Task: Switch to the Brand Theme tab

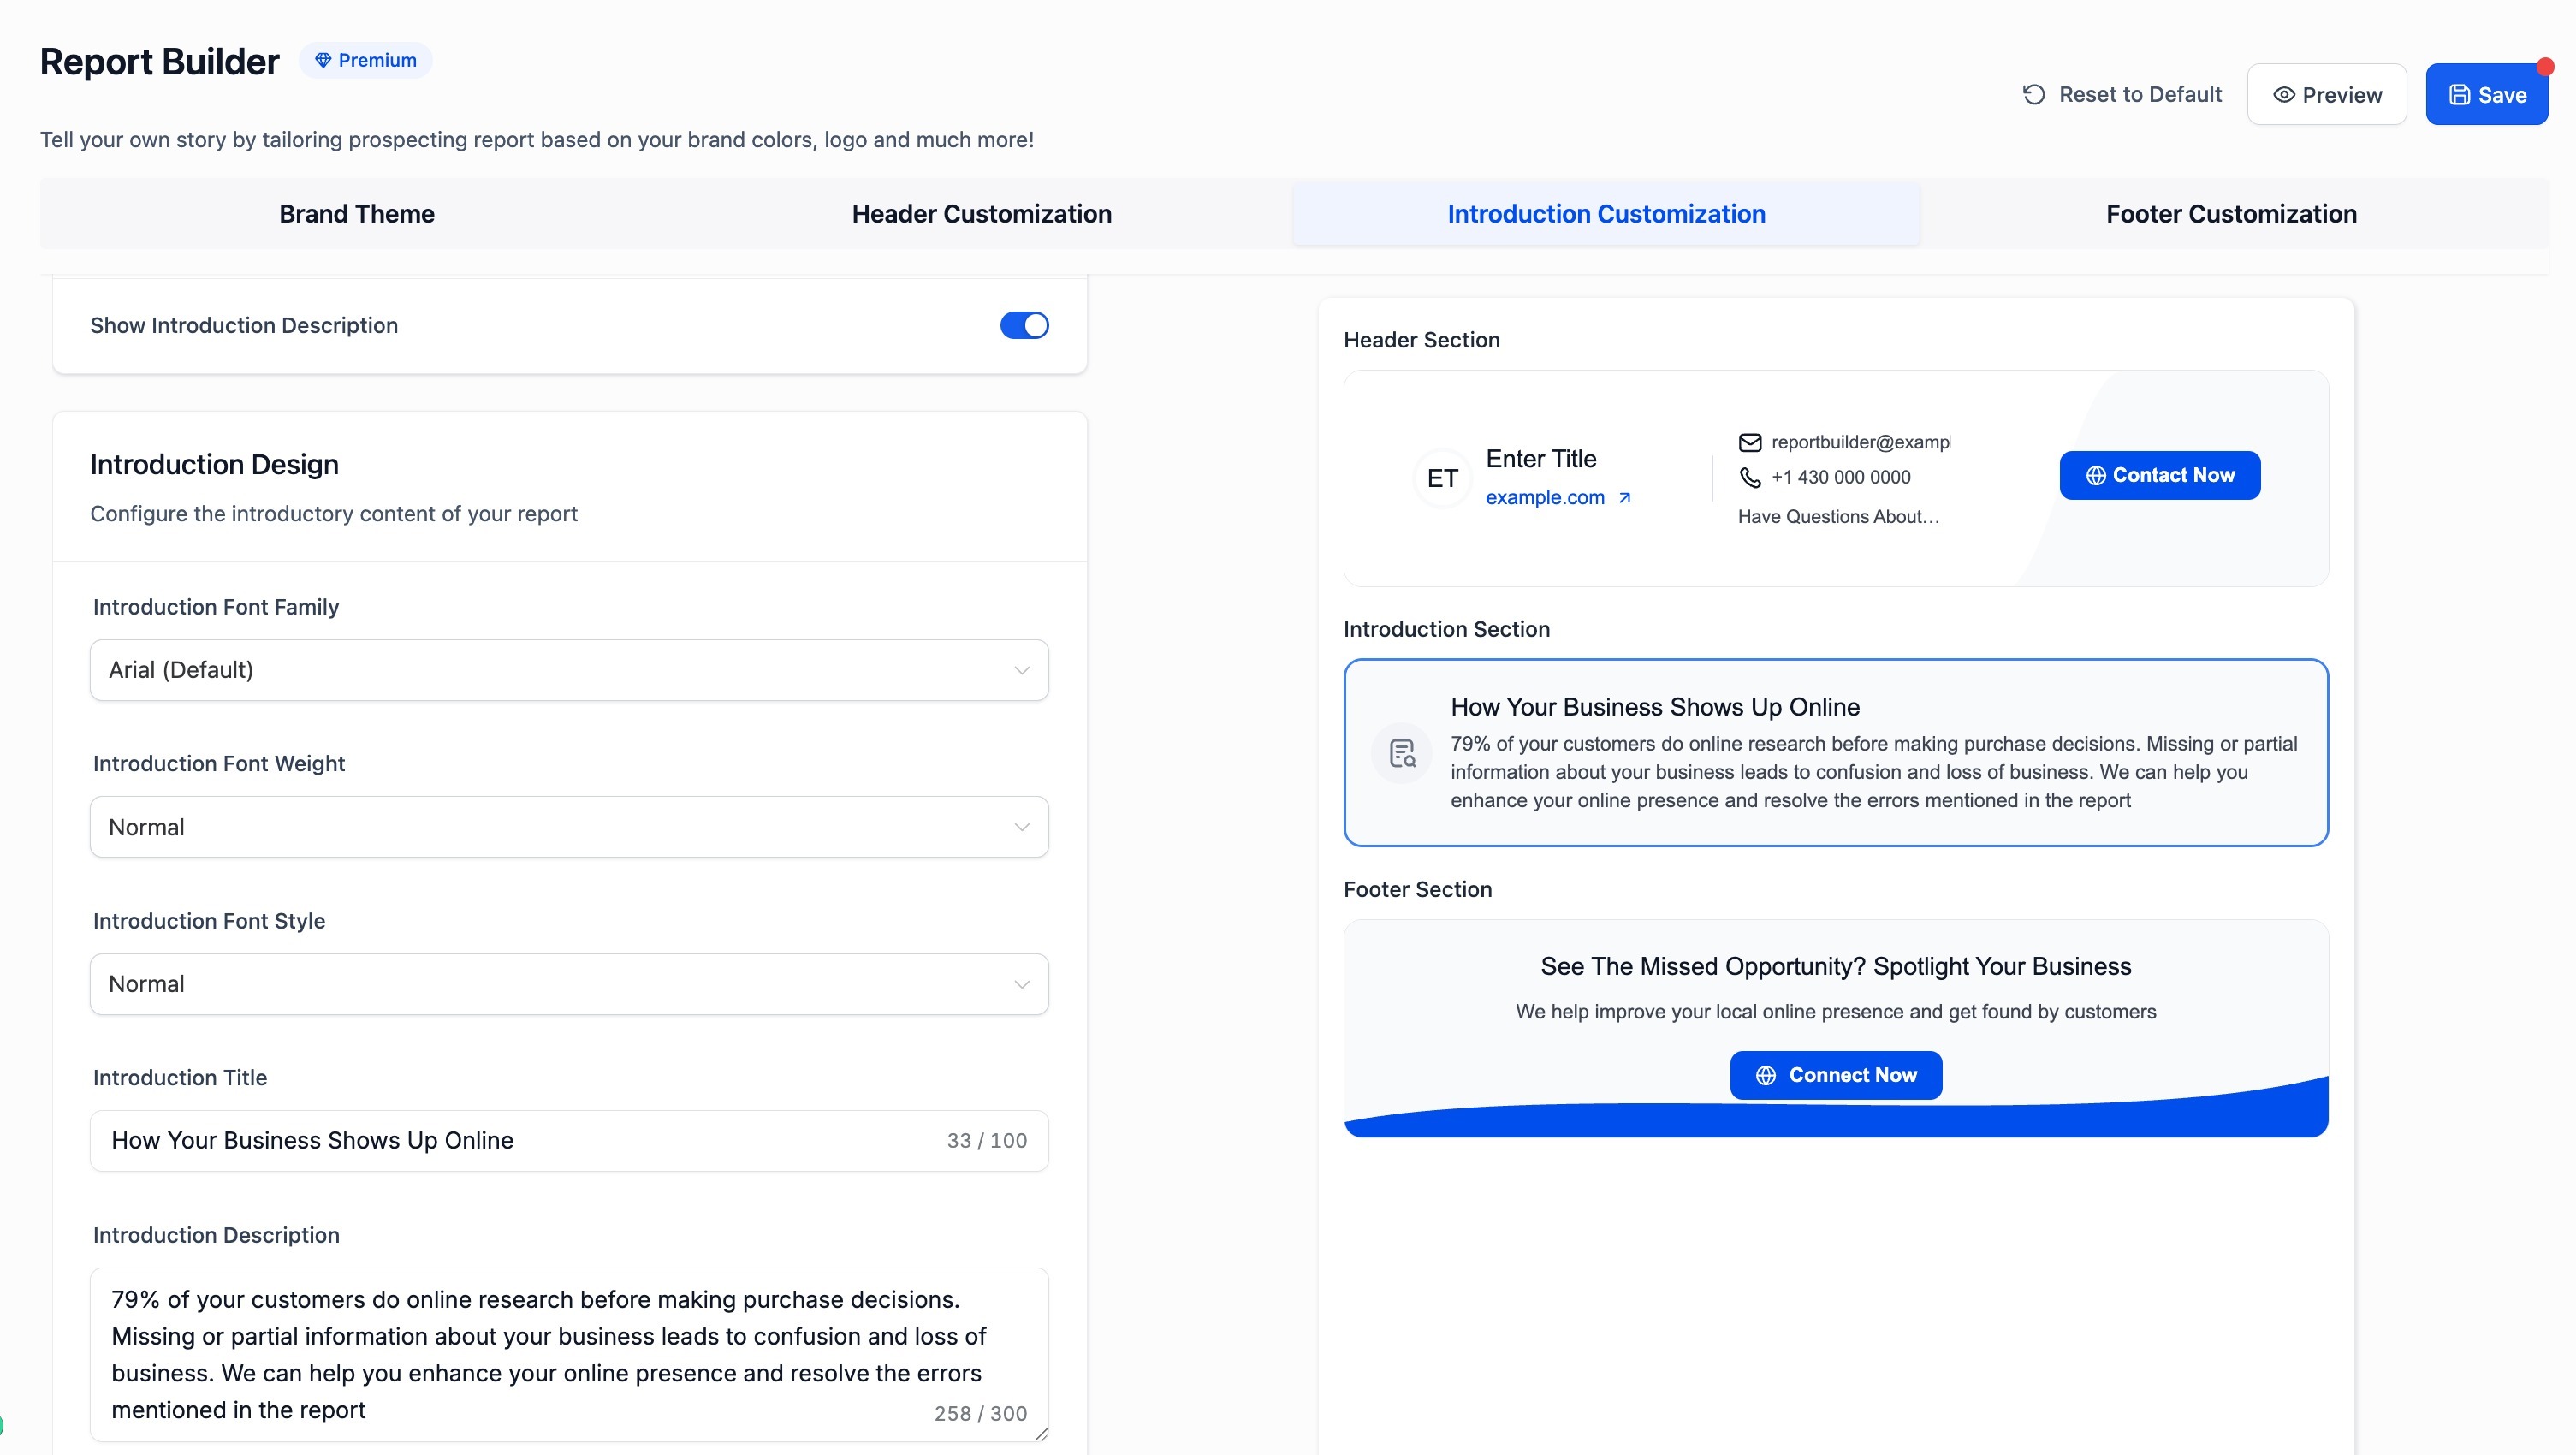Action: pyautogui.click(x=356, y=214)
